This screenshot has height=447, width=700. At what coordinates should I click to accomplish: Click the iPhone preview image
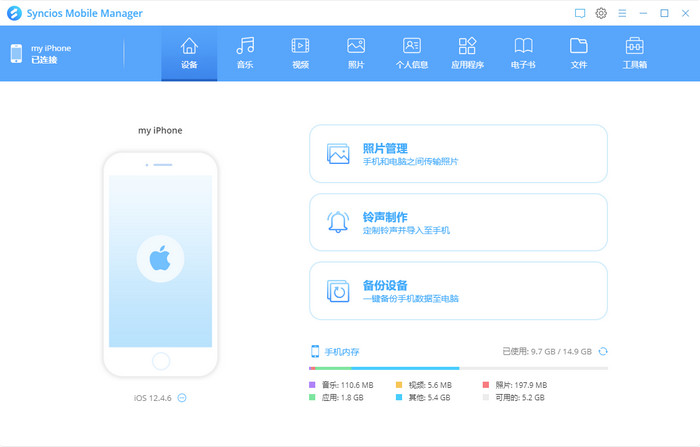tap(160, 264)
